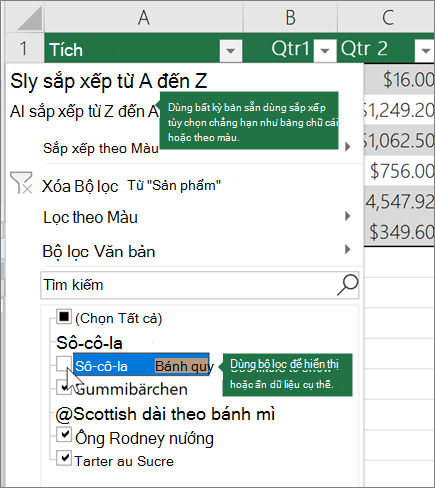
Task: Expand the Lọc theo Màu arrow
Action: (x=348, y=216)
